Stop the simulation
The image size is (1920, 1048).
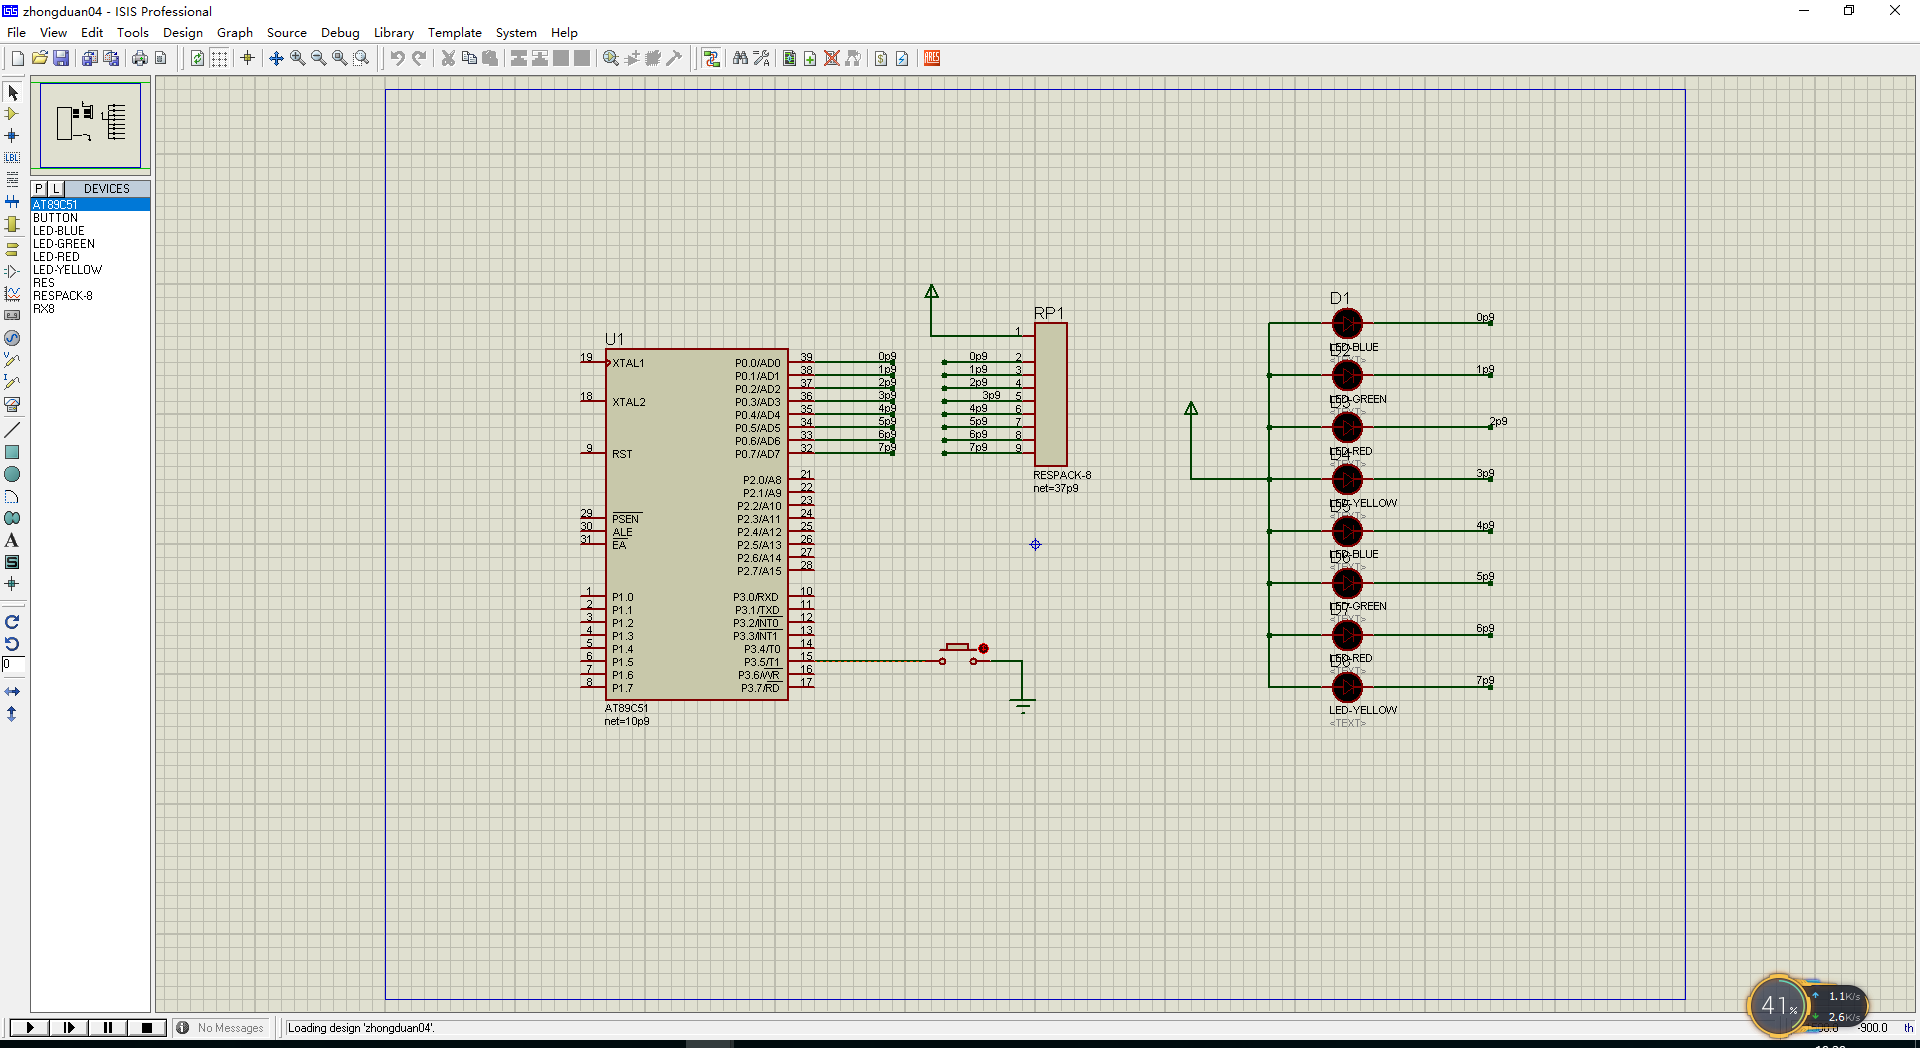pos(147,1027)
